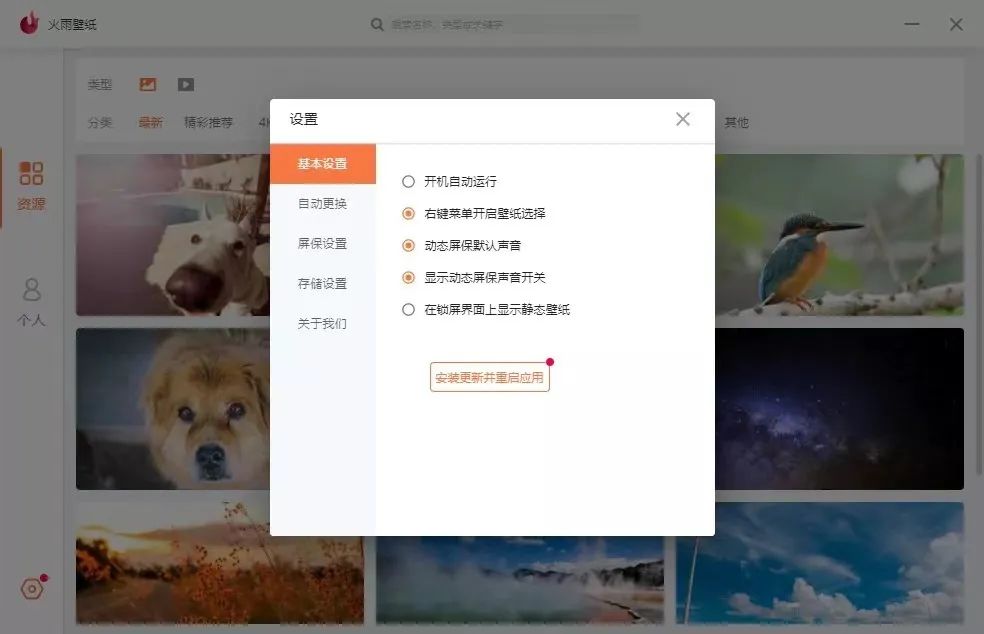
Task: Open the kingfisher bird wallpaper
Action: point(839,235)
